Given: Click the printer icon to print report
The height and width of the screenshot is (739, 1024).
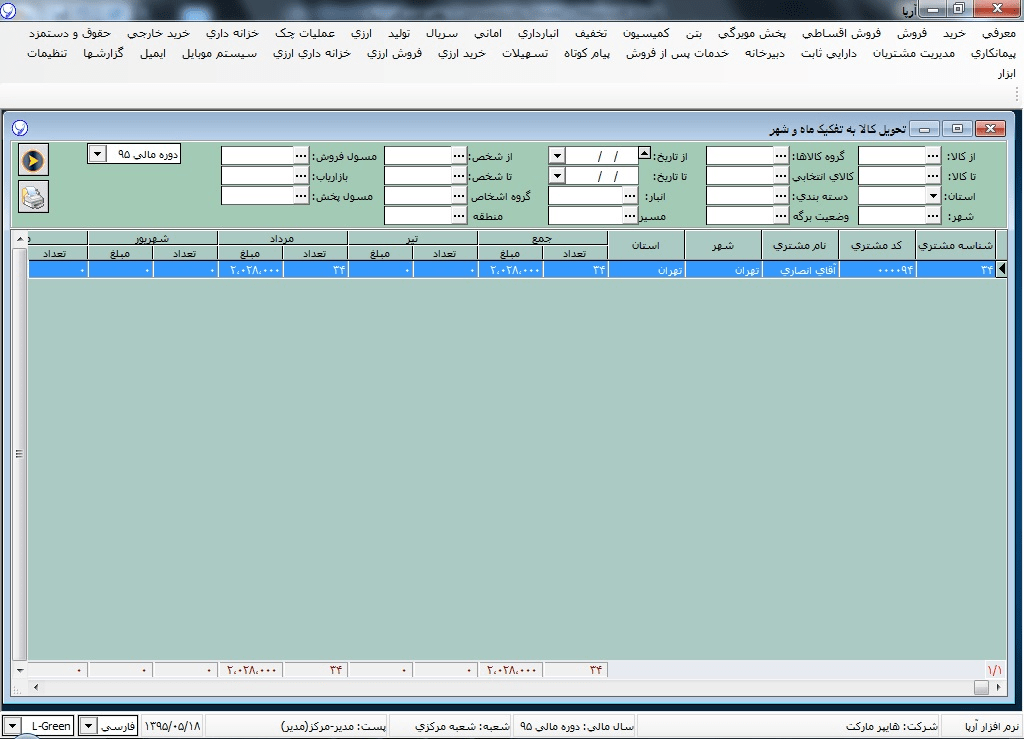Looking at the screenshot, I should coord(33,198).
